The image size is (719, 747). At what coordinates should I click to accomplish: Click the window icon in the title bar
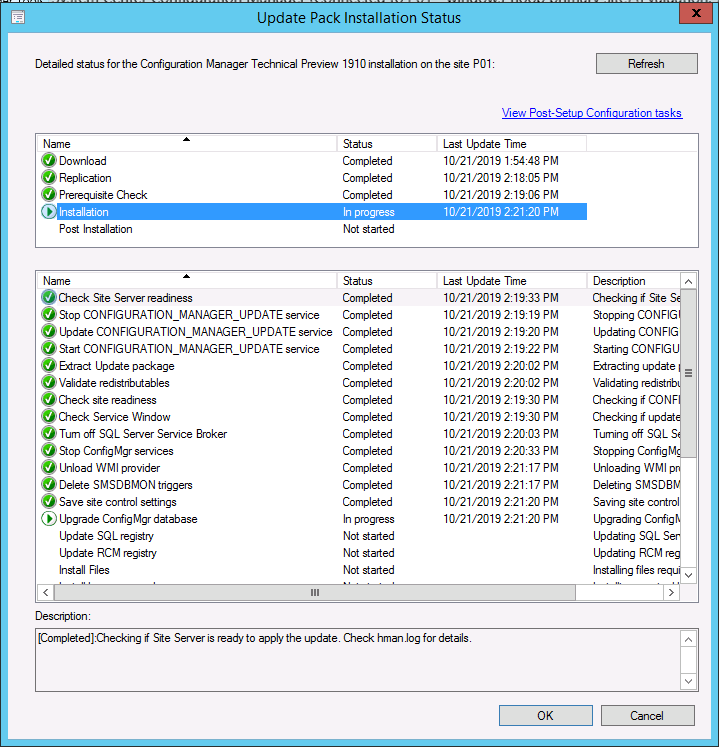18,18
